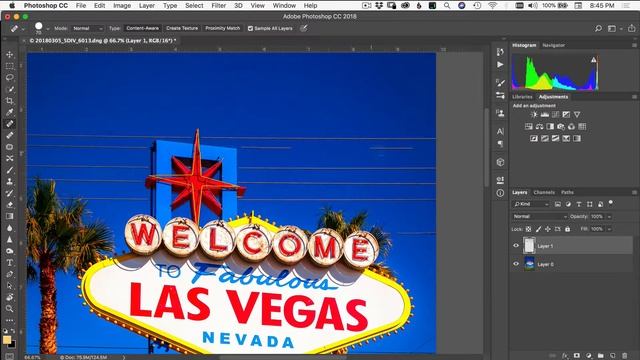The width and height of the screenshot is (640, 360).
Task: Select the Eyedropper tool
Action: (x=9, y=112)
